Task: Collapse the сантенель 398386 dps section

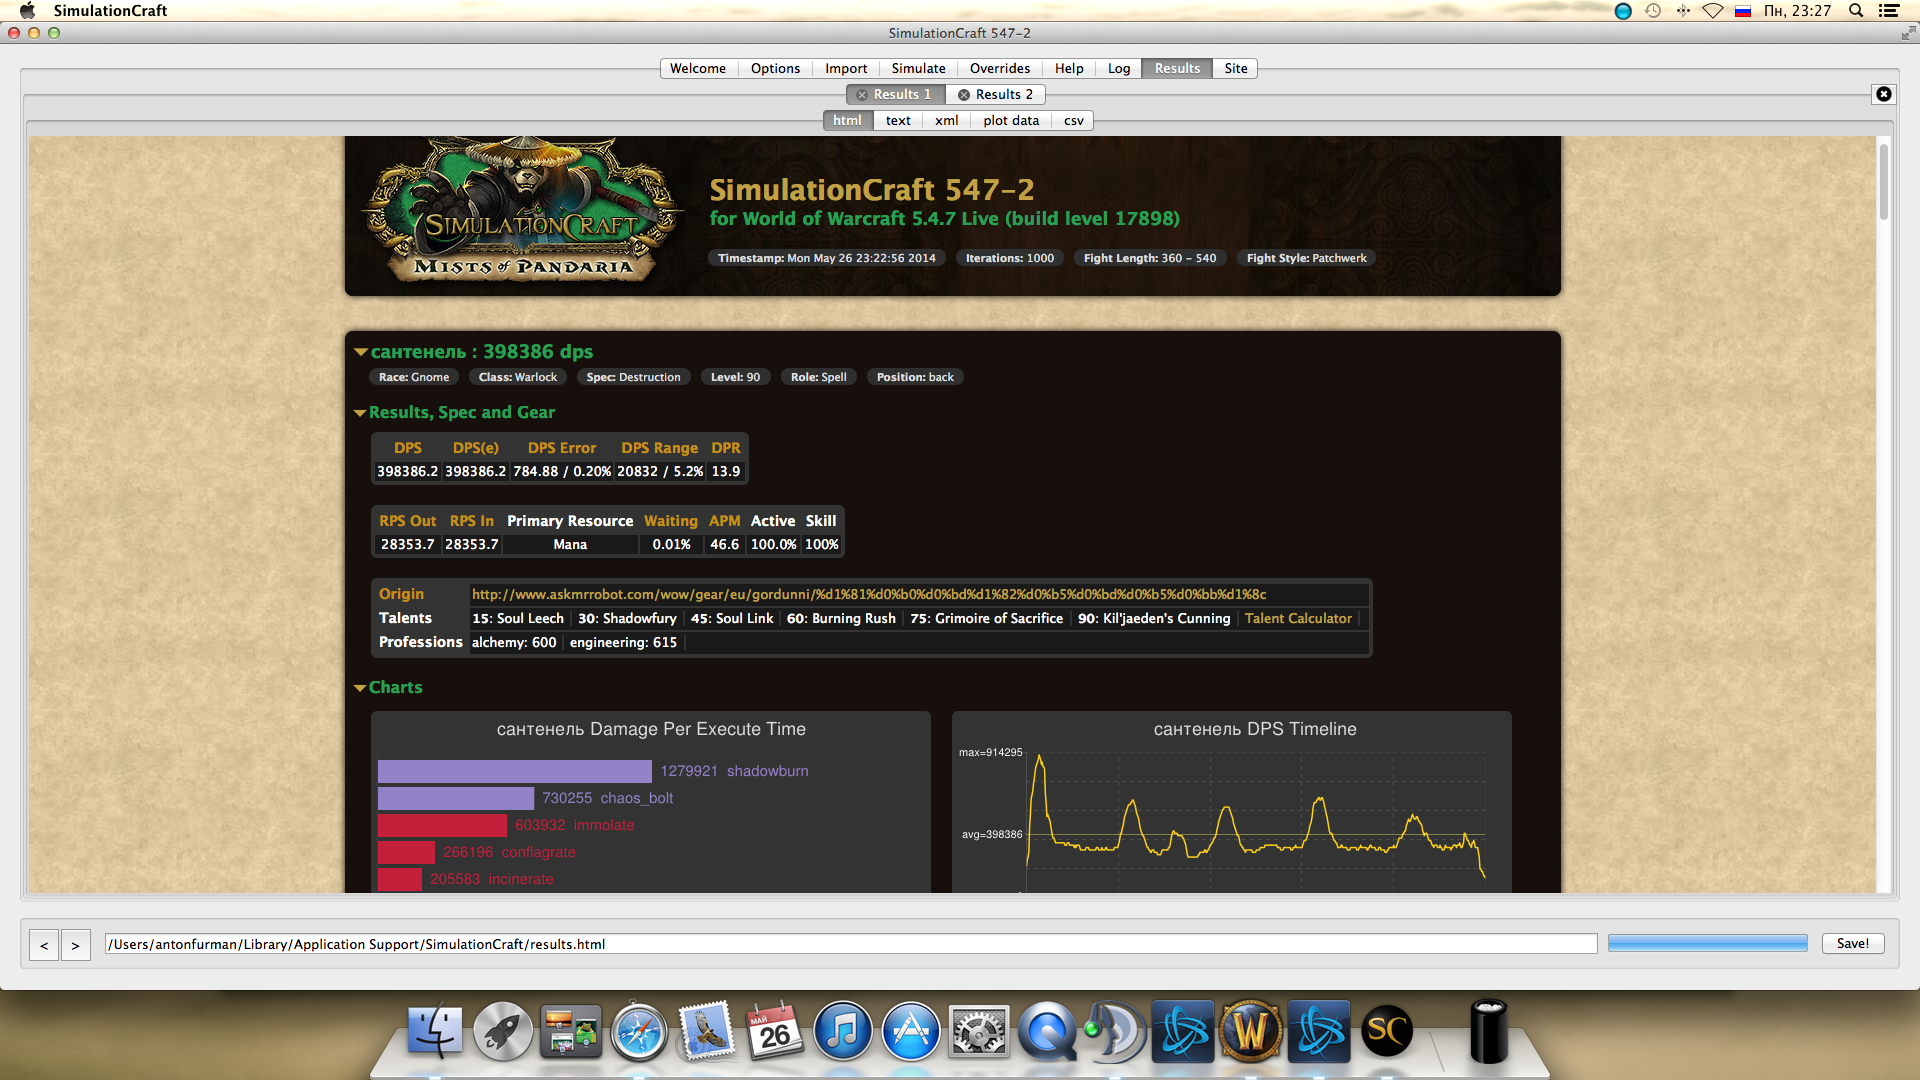Action: click(x=361, y=352)
